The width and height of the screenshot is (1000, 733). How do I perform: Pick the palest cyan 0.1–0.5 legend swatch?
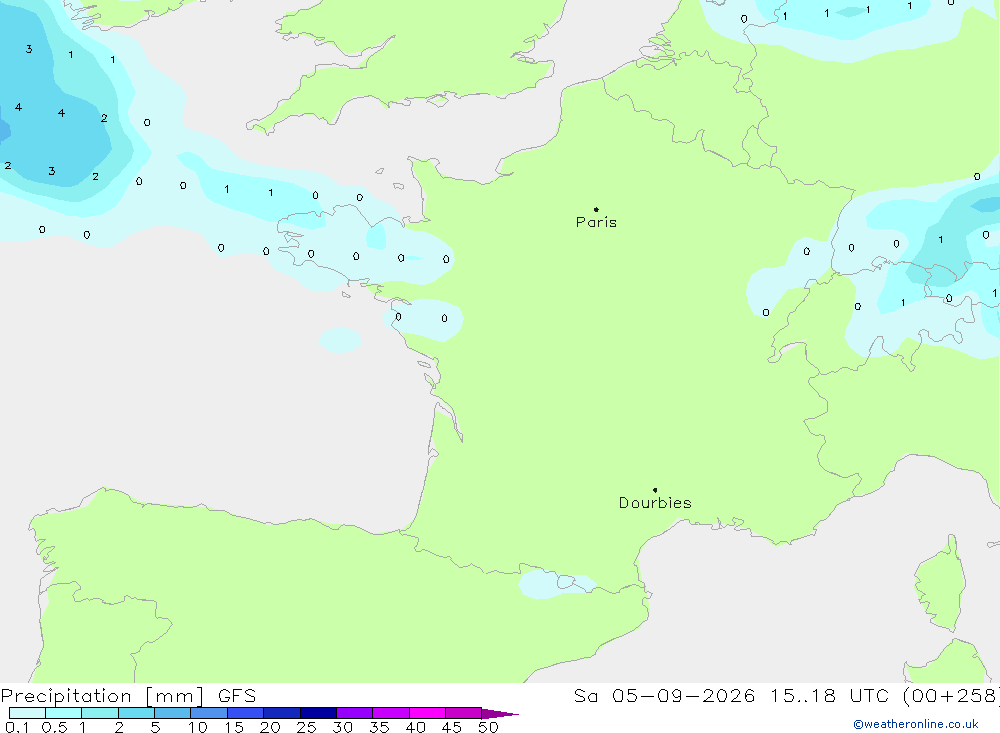[x=27, y=713]
